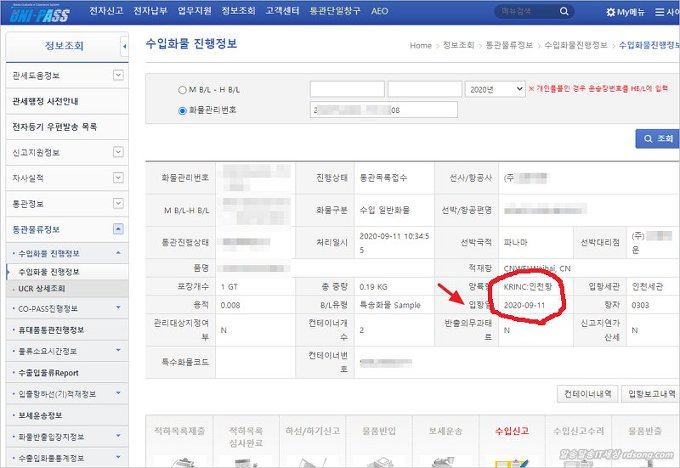The image size is (680, 468).
Task: Select the 물품반출 progress step
Action: 645,441
